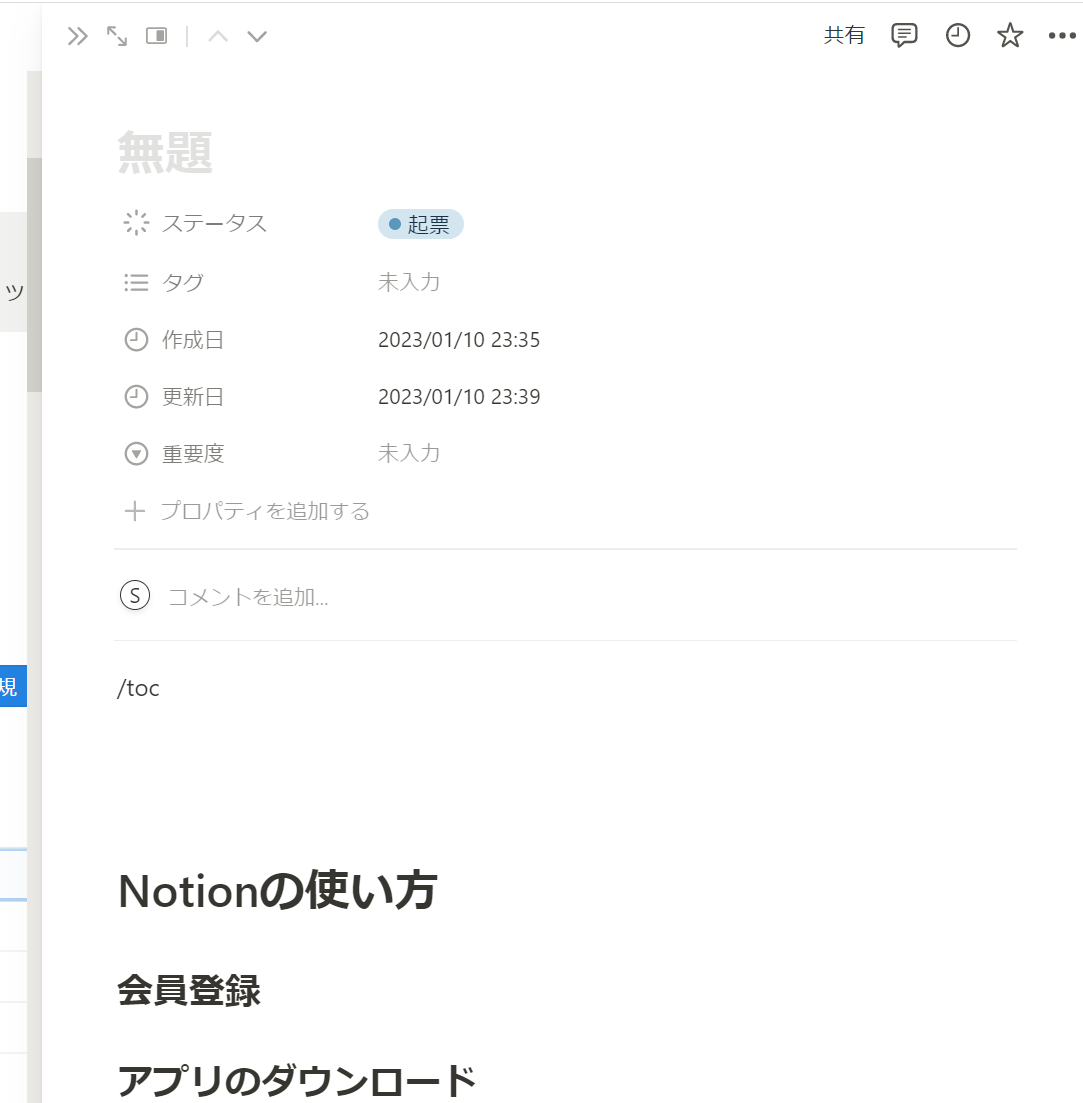The height and width of the screenshot is (1103, 1083).
Task: Open page in full screen with the expand arrows icon
Action: pyautogui.click(x=117, y=36)
